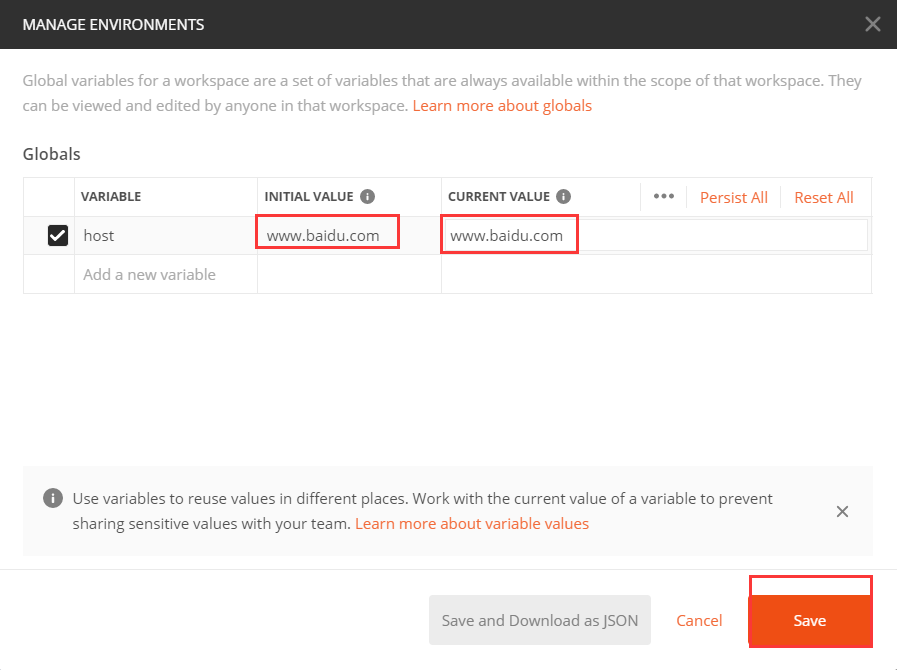Edit the host initial value field
Image resolution: width=897 pixels, height=670 pixels.
pos(327,236)
